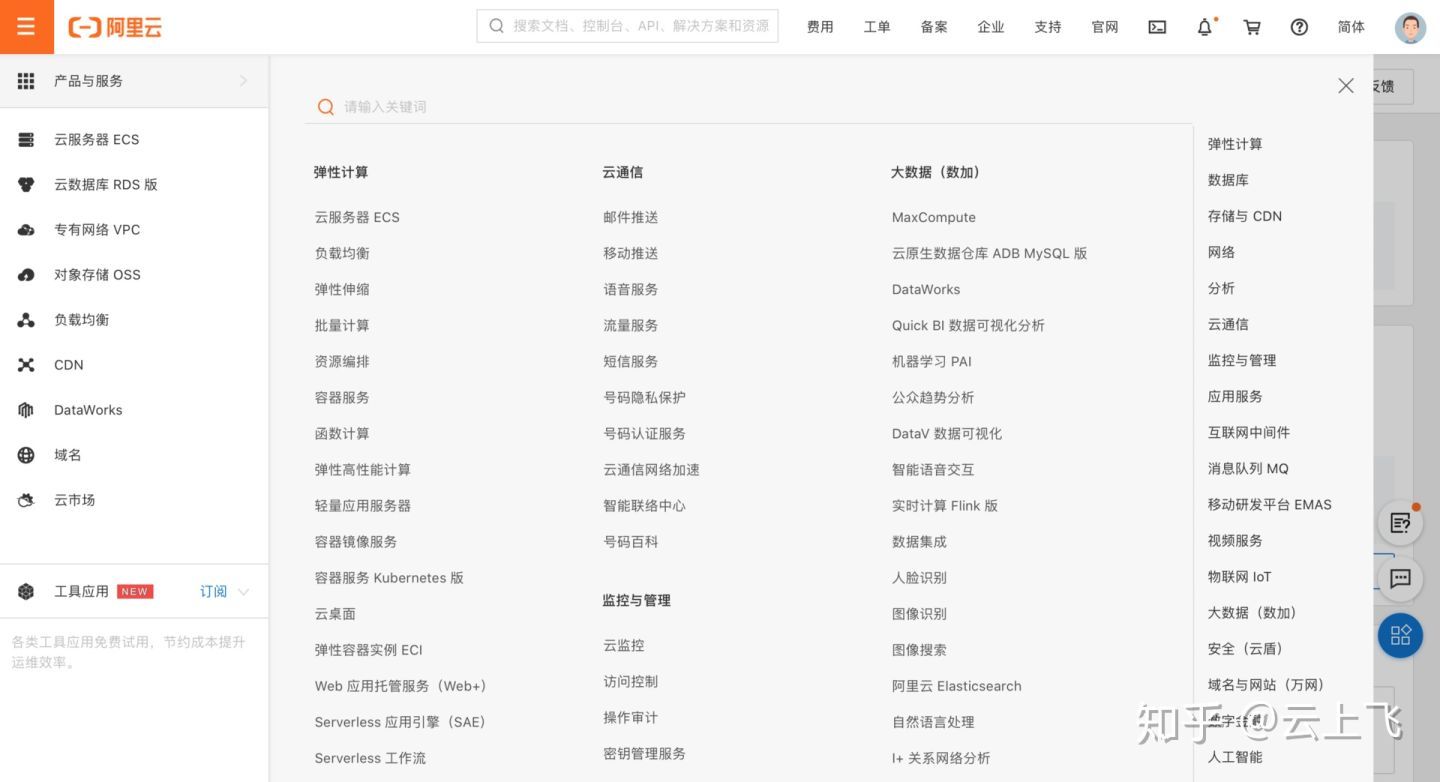Click the products grid icon
The image size is (1440, 782).
click(26, 81)
